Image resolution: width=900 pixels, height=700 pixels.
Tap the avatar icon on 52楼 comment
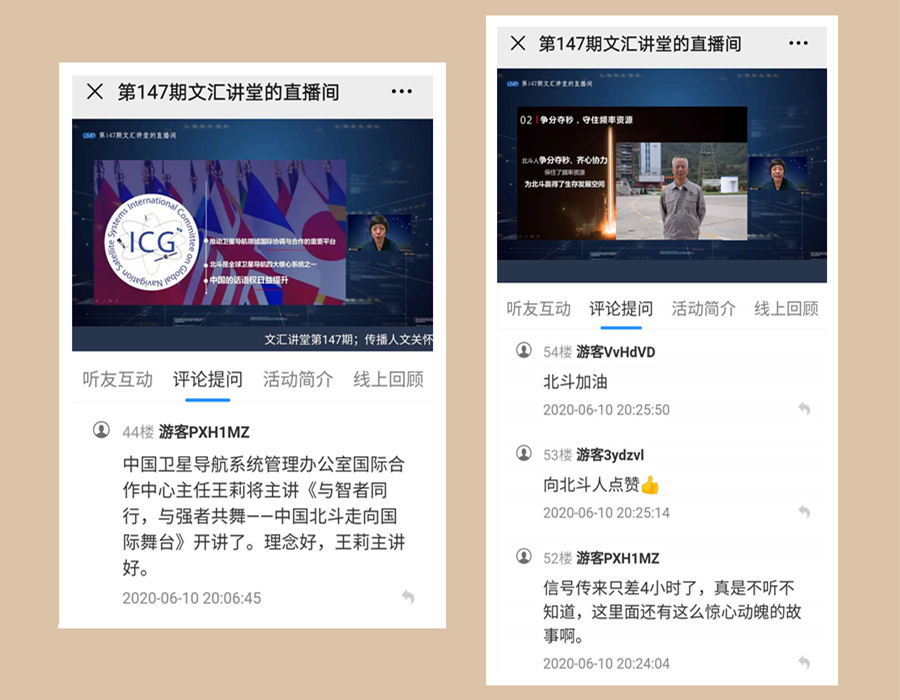[524, 556]
